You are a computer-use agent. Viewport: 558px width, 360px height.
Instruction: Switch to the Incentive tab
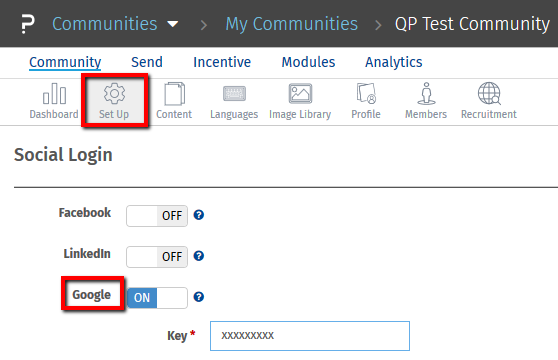click(222, 62)
